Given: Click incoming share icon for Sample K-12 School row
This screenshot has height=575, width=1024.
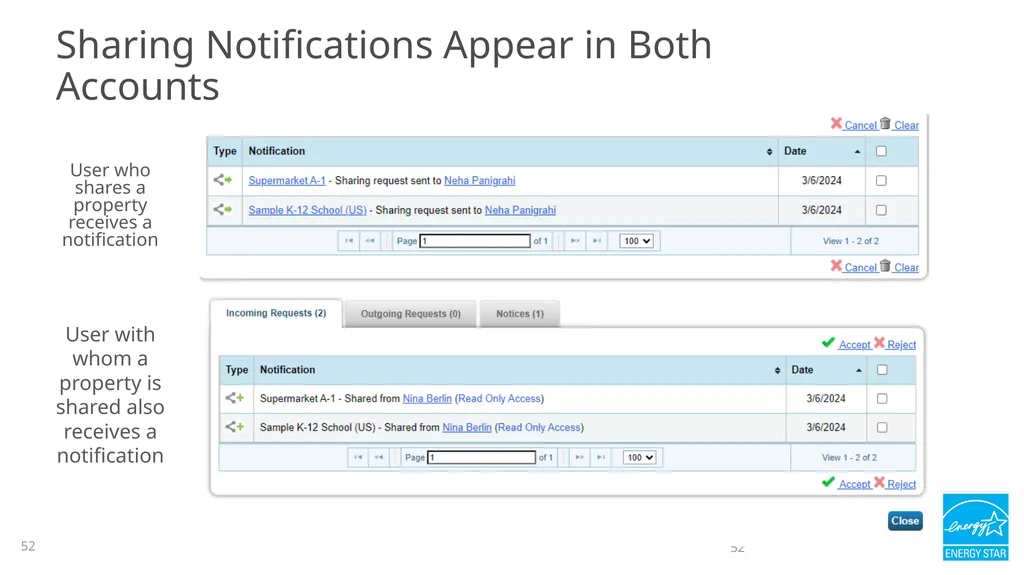Looking at the screenshot, I should coord(234,427).
